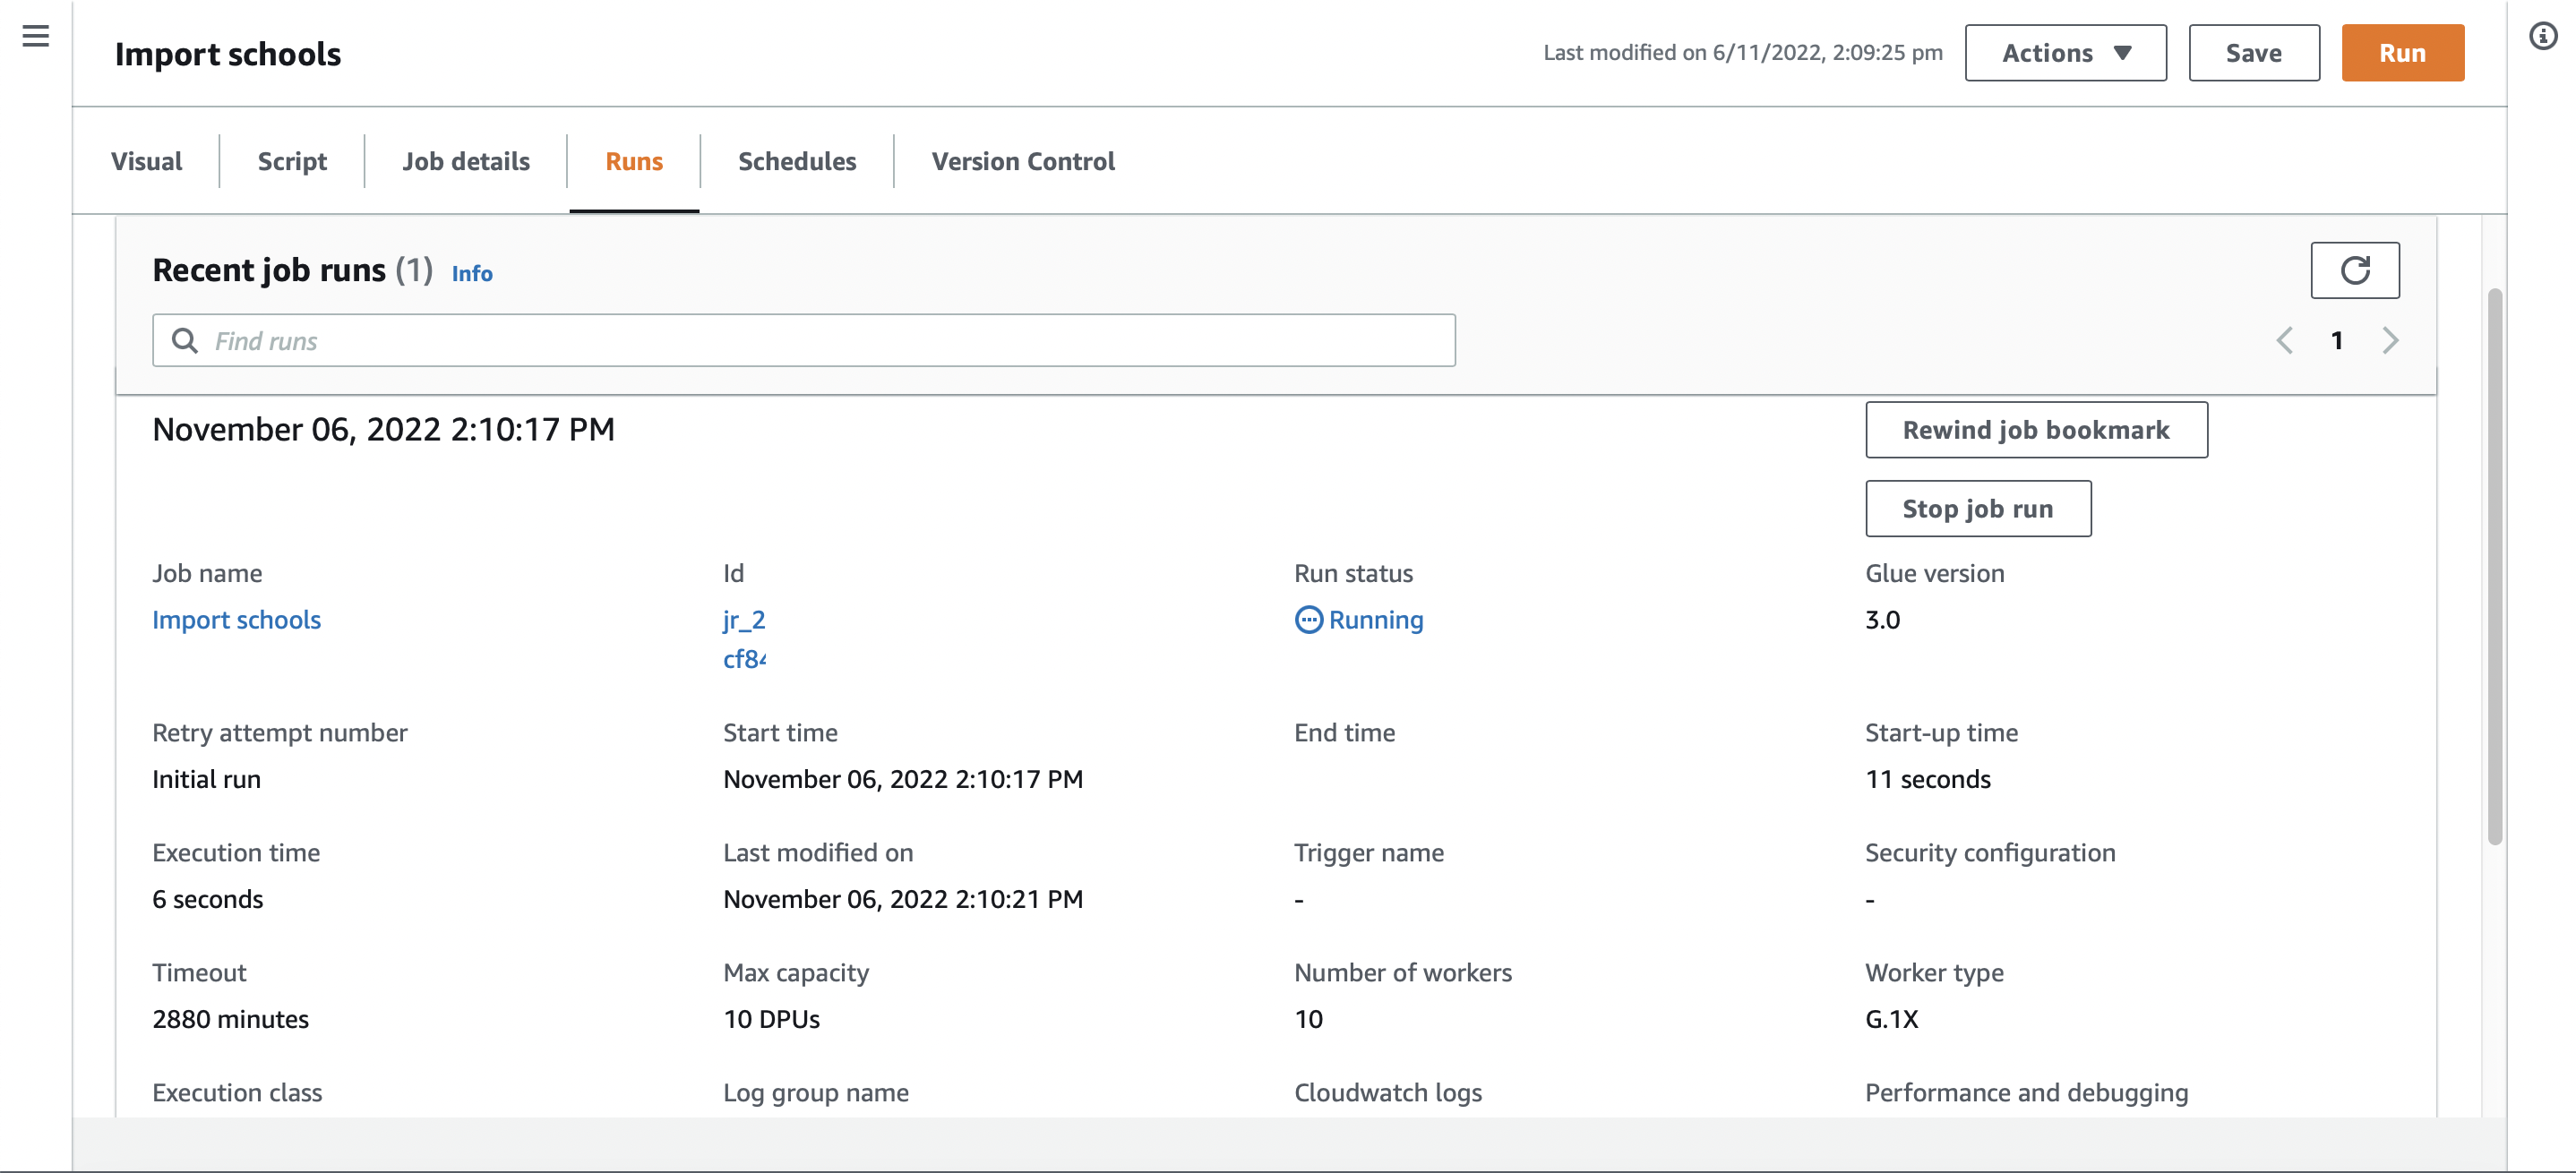
Task: Click Start time value ending 2:10:17 PM
Action: [x=902, y=779]
